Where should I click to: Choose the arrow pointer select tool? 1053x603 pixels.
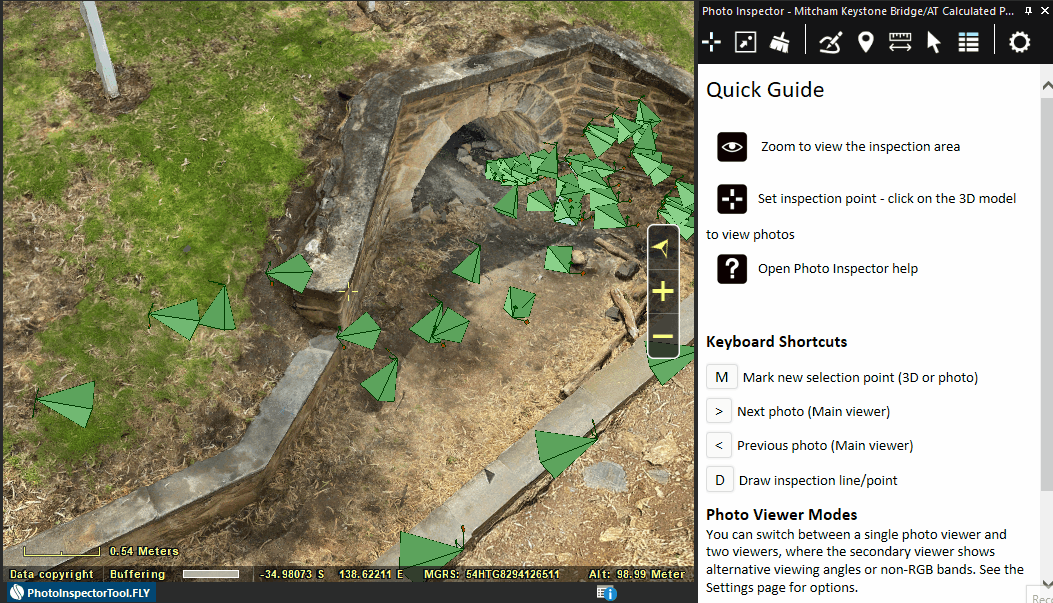pos(933,42)
